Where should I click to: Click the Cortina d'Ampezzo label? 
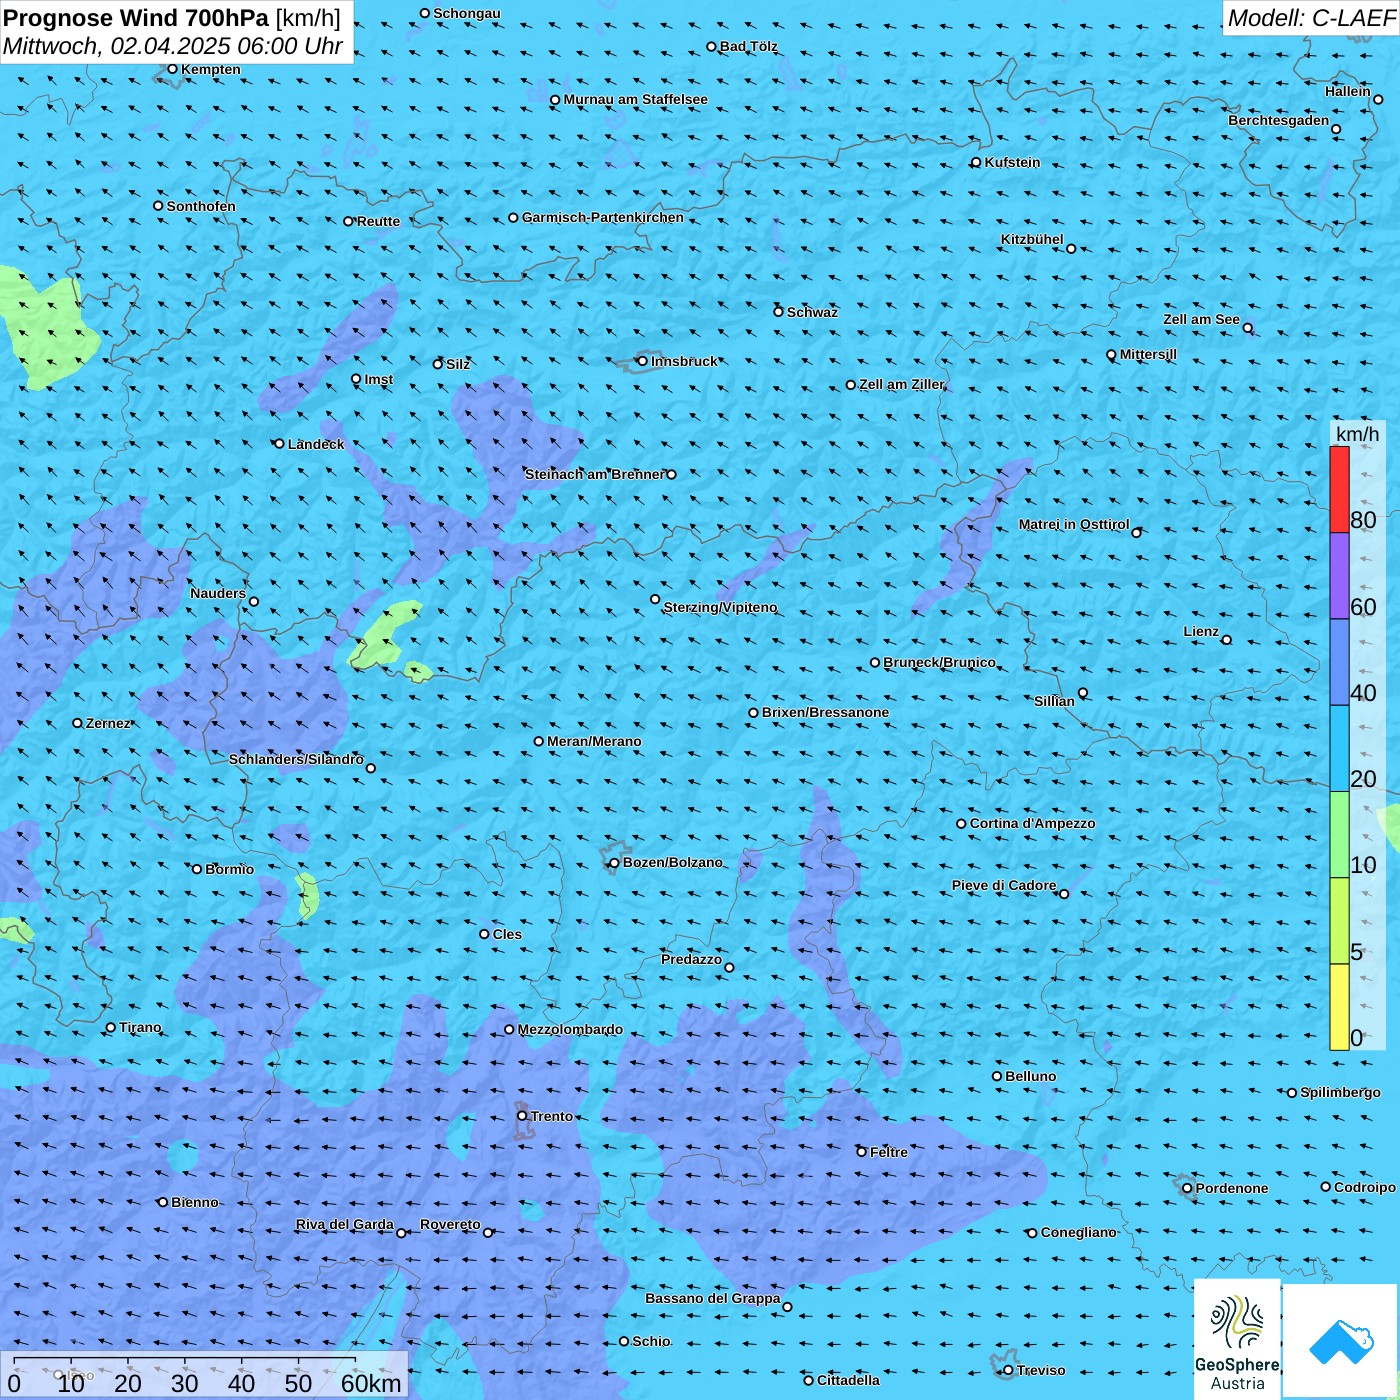(1032, 823)
